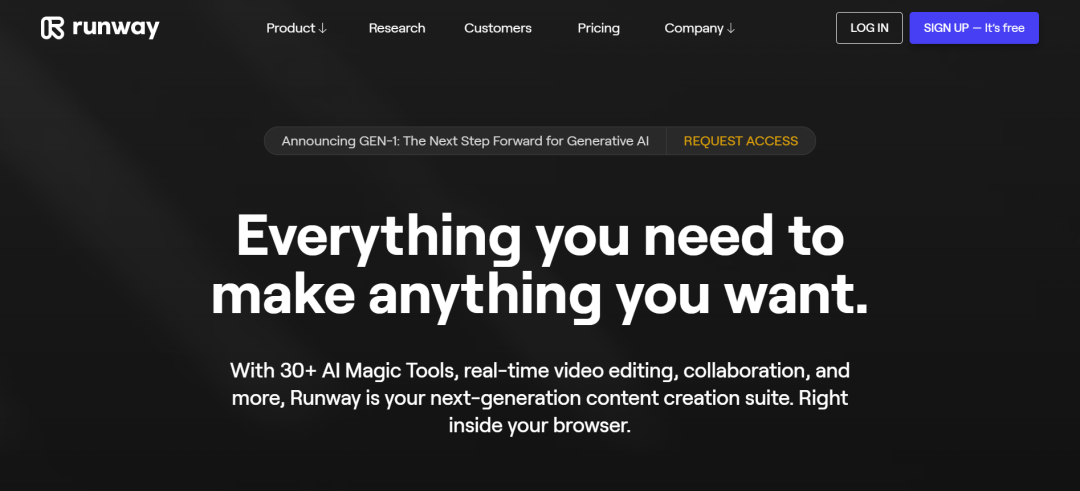
Task: Click the GEN-1 announcement text
Action: (466, 141)
